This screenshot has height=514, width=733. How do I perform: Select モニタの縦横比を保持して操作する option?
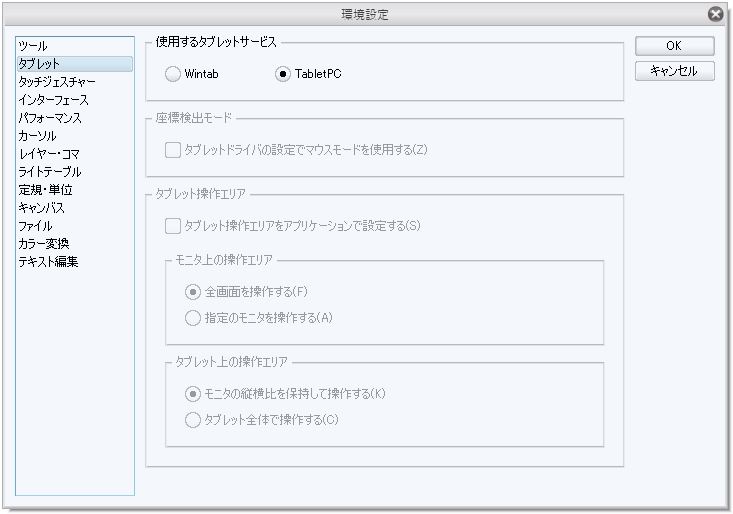pyautogui.click(x=193, y=394)
